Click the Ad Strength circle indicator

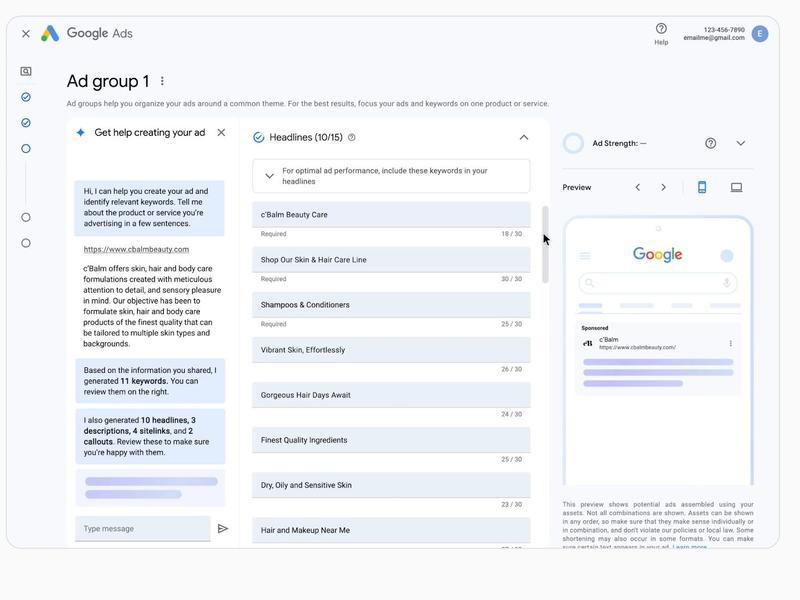pos(573,143)
